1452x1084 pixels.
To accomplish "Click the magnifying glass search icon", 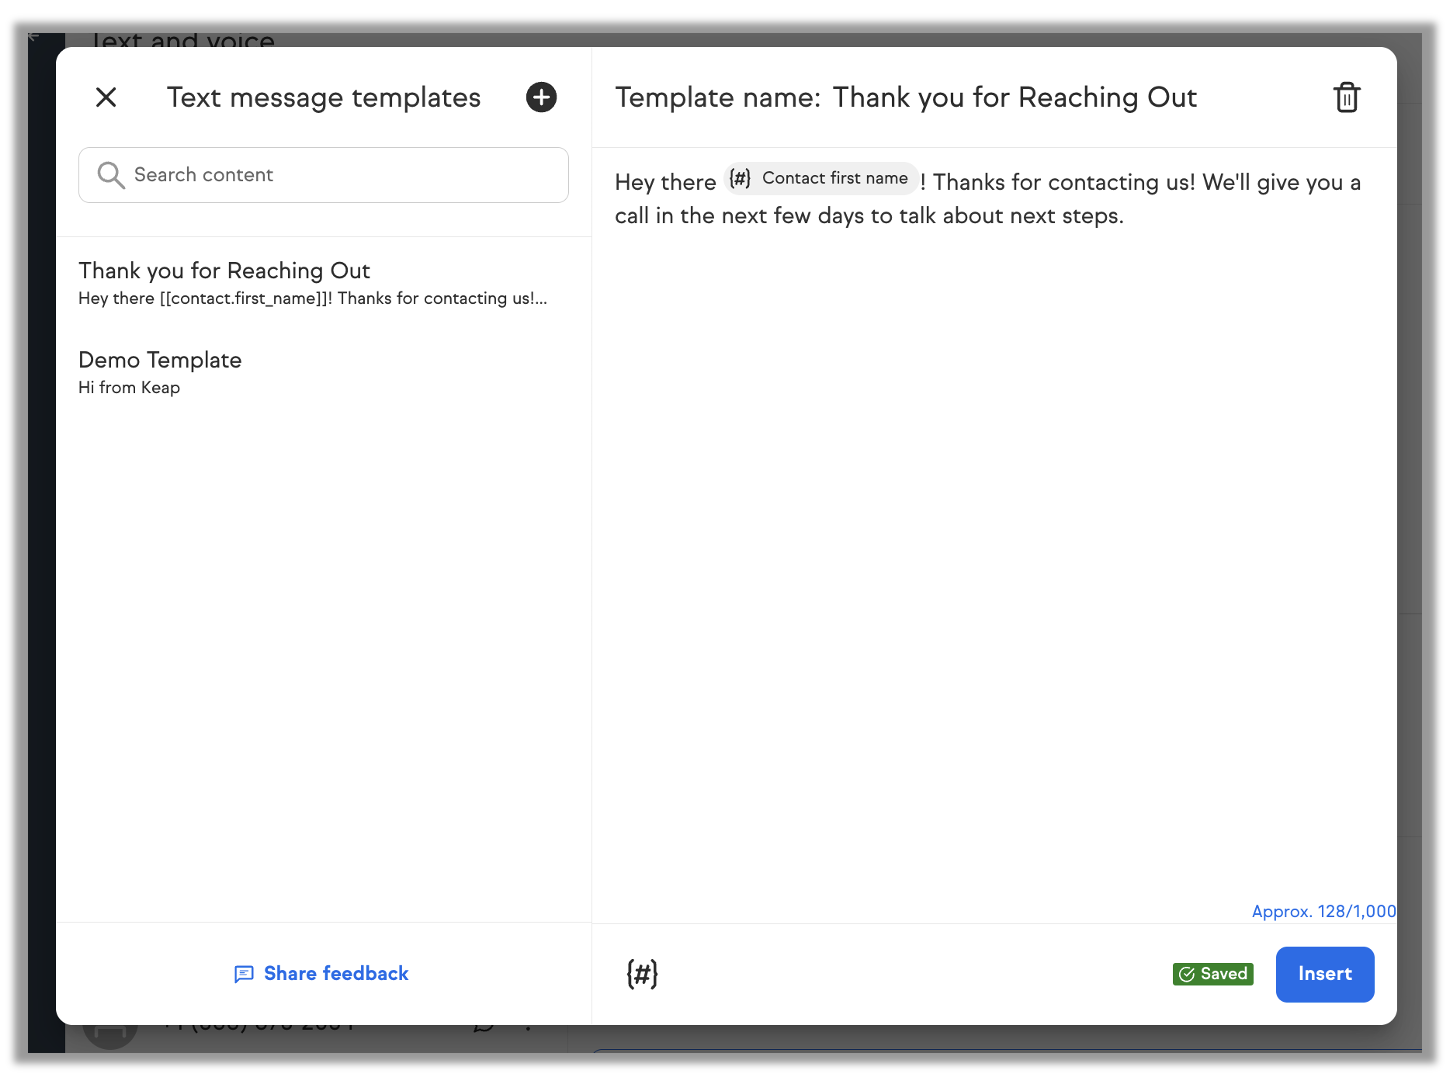I will (x=110, y=175).
